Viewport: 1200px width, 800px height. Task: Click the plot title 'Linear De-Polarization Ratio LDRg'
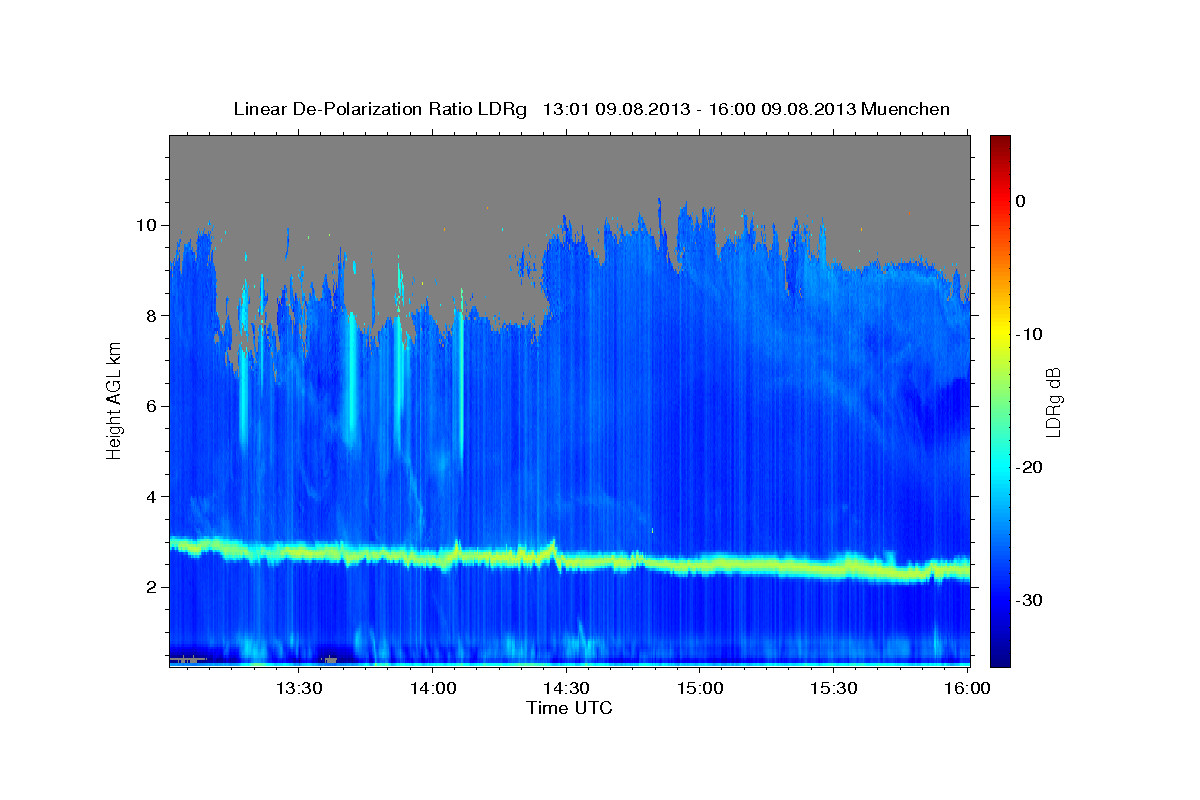(x=380, y=109)
